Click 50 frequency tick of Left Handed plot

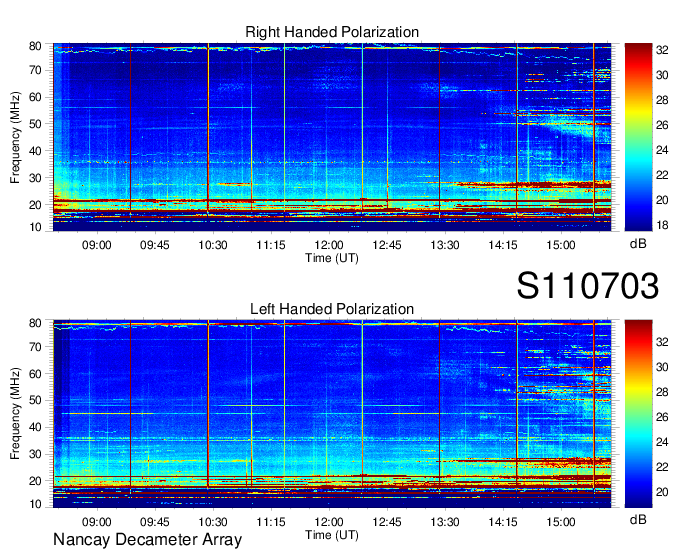[x=35, y=400]
